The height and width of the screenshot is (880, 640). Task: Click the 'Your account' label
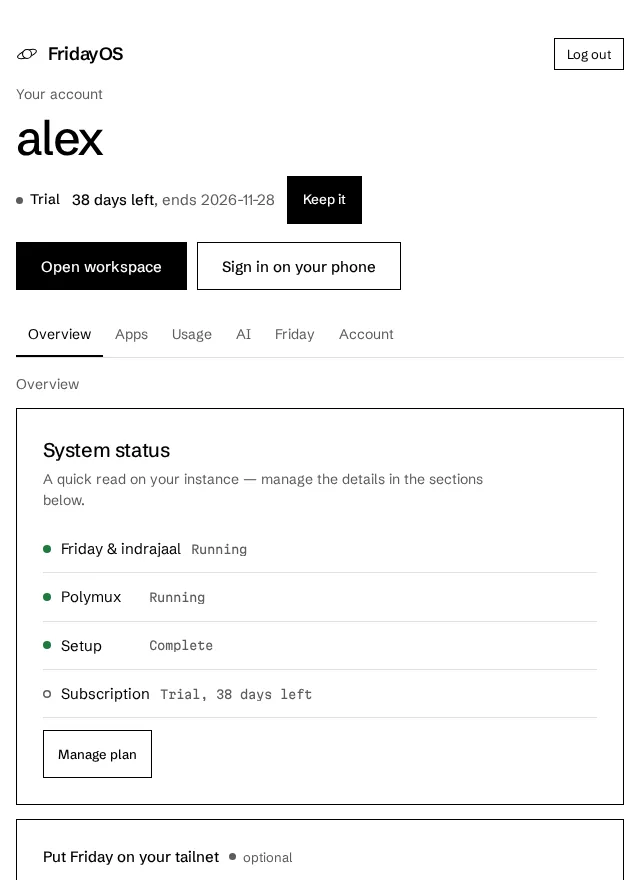click(59, 94)
